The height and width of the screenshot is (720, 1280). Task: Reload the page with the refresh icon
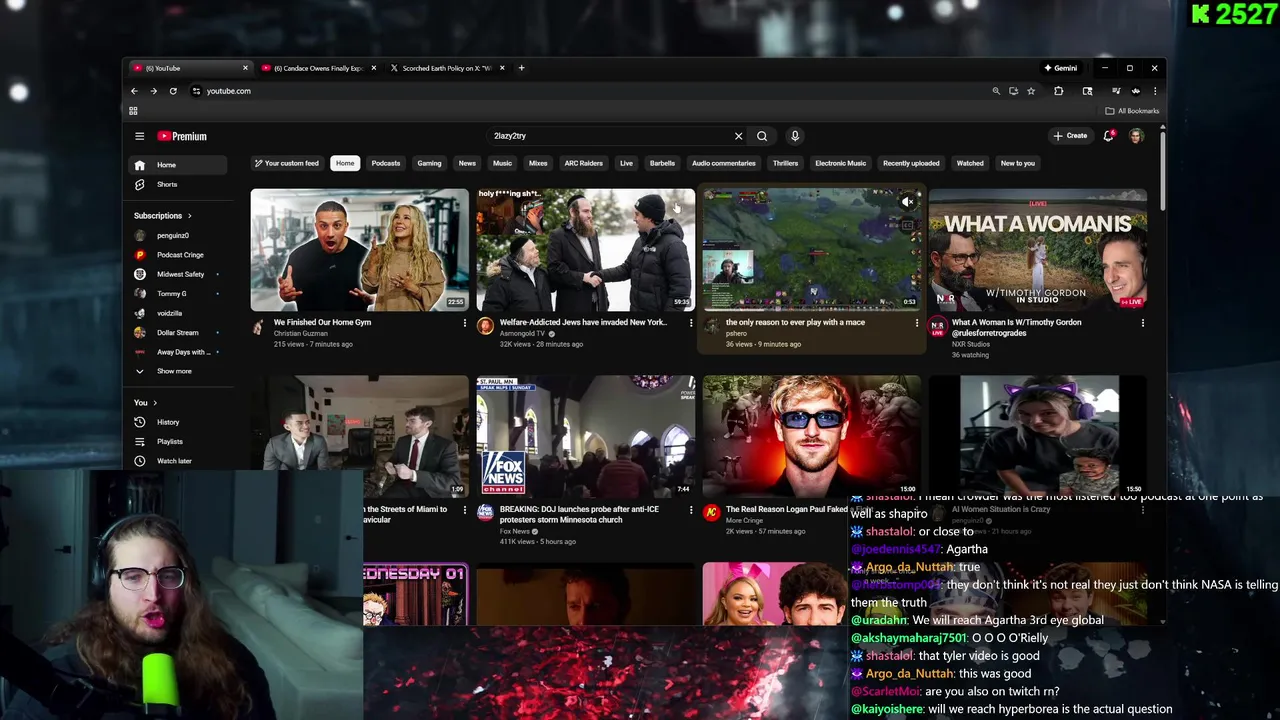click(173, 91)
